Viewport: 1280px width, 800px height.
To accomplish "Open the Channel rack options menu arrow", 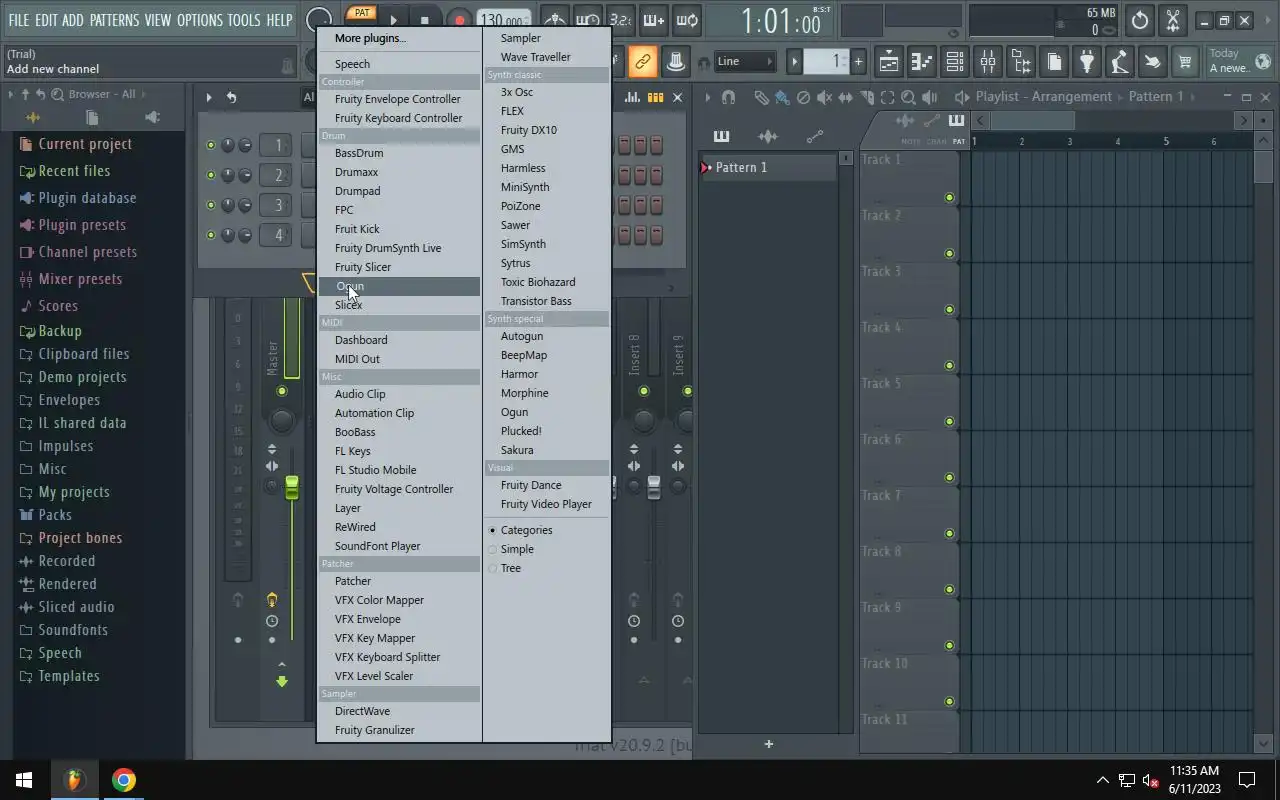I will tap(209, 97).
